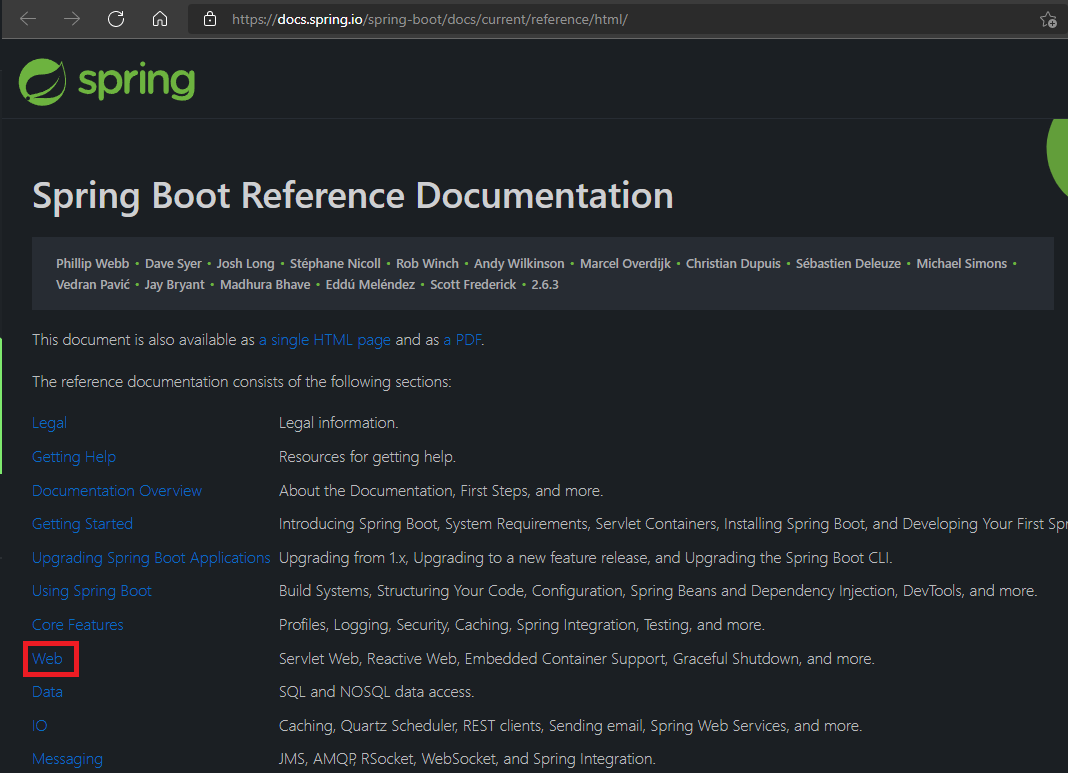Open the single HTML page link
Image resolution: width=1068 pixels, height=773 pixels.
coord(325,340)
